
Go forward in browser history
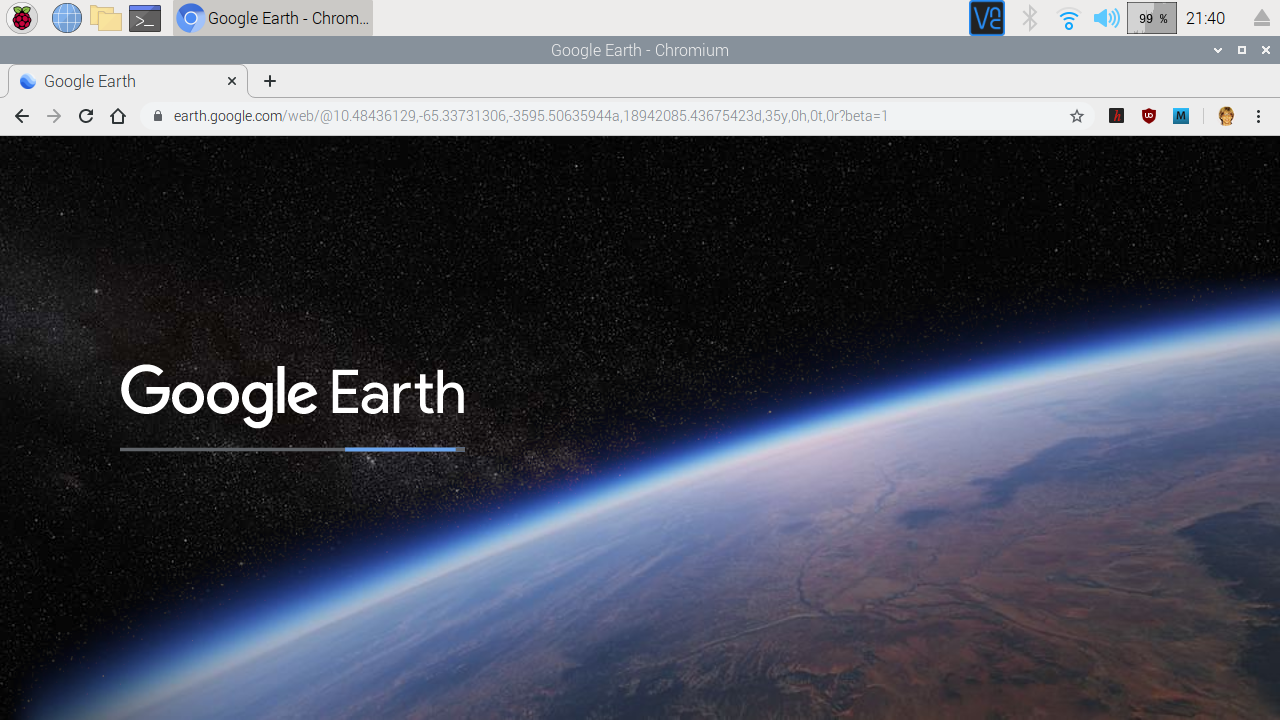click(54, 116)
